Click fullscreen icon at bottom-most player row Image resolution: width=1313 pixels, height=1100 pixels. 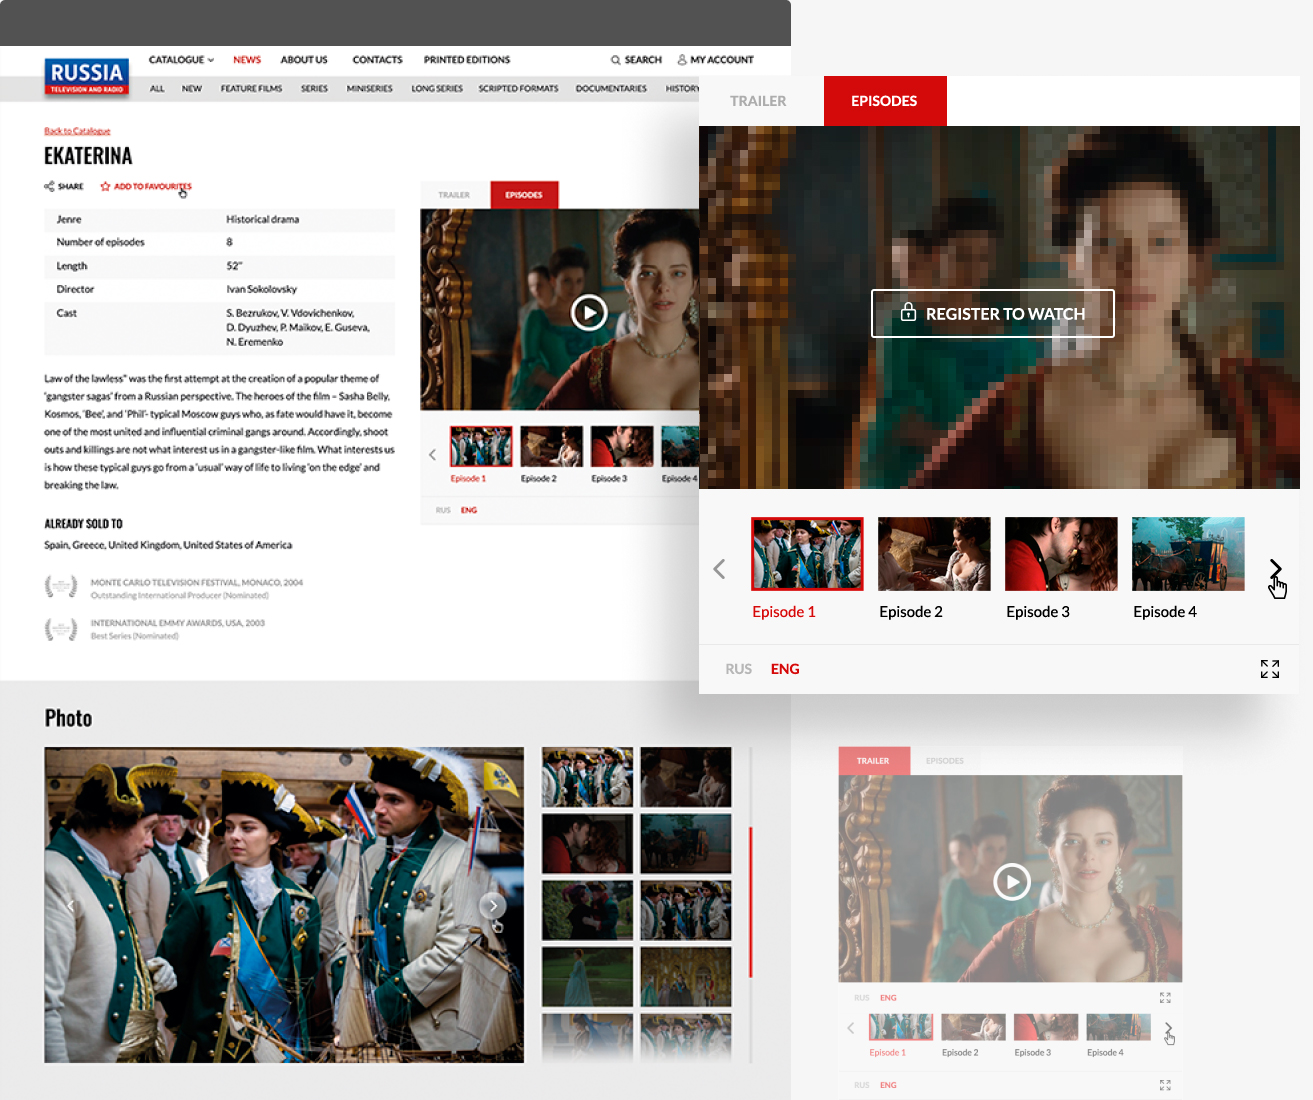[1165, 1085]
